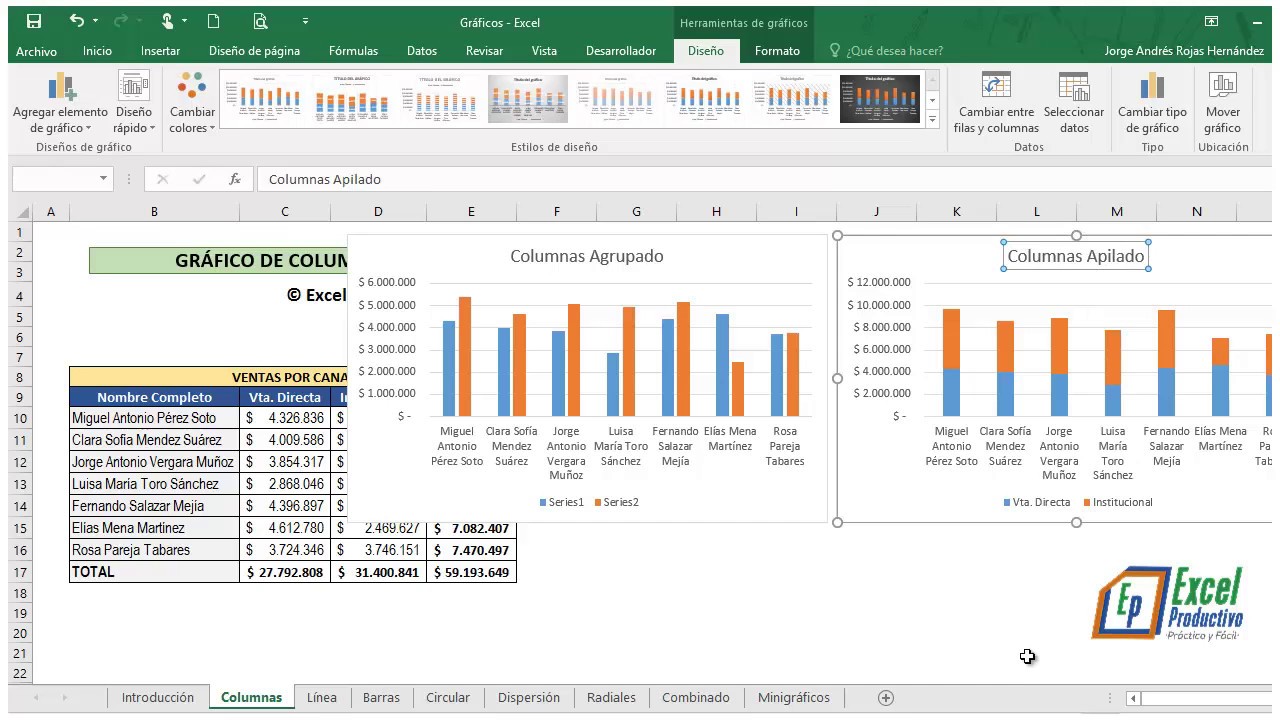Screen dimensions: 1280x720
Task: Switch to the Datos tab
Action: click(422, 51)
